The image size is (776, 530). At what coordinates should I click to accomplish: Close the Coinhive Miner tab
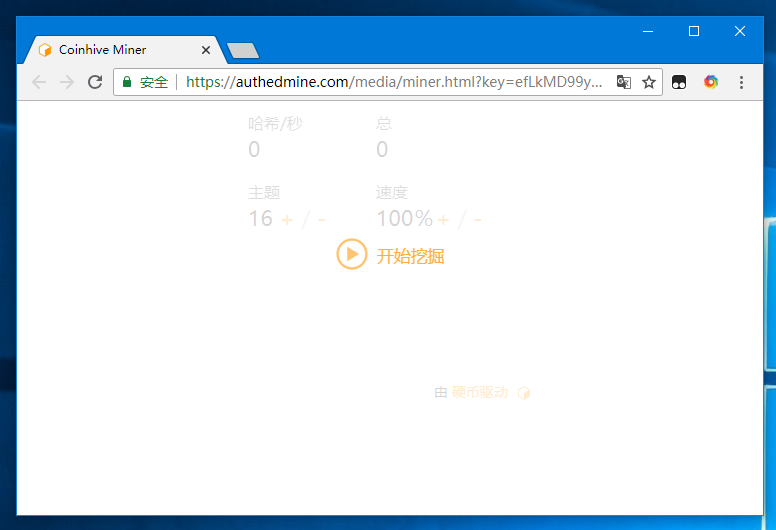(206, 50)
